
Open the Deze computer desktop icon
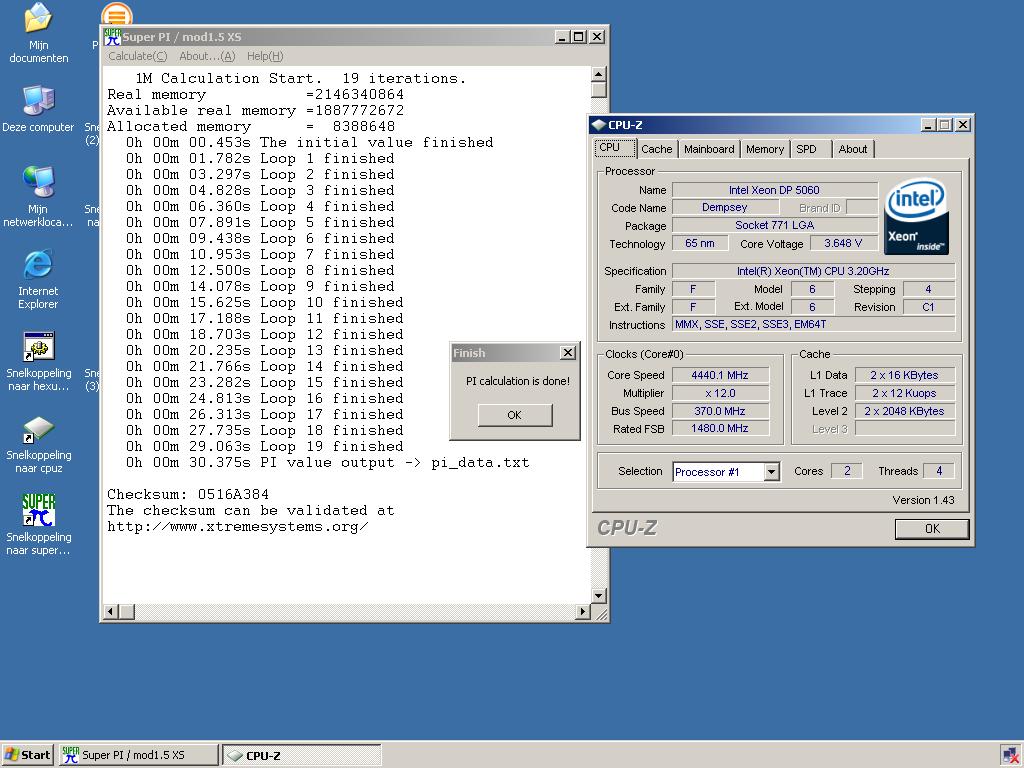39,108
